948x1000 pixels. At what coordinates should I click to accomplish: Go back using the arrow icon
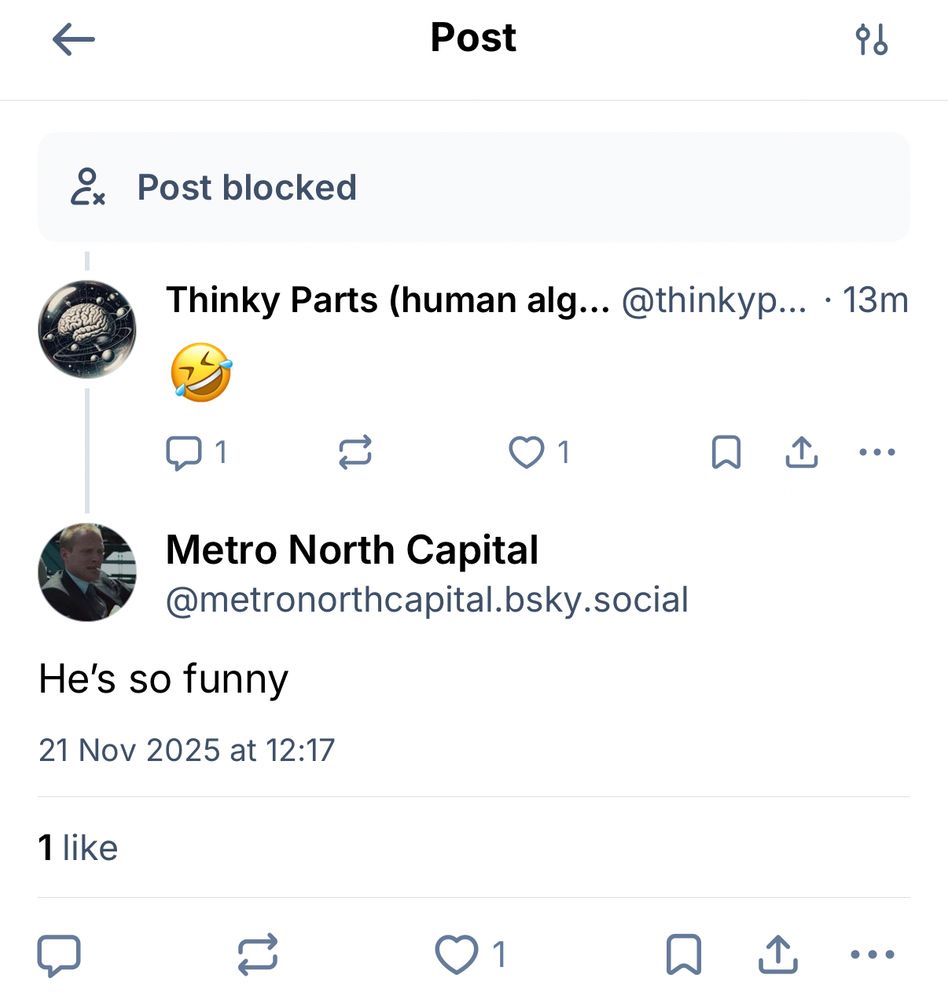point(73,40)
